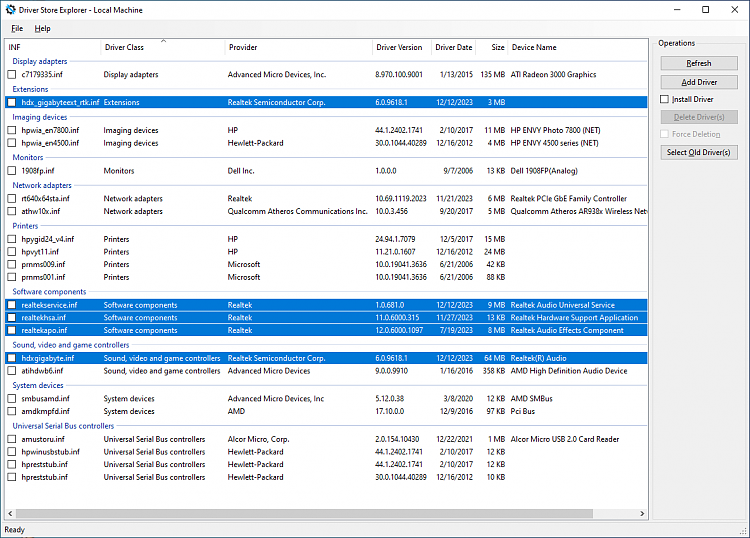The image size is (750, 538).
Task: Toggle the Install Driver checkbox
Action: [664, 99]
